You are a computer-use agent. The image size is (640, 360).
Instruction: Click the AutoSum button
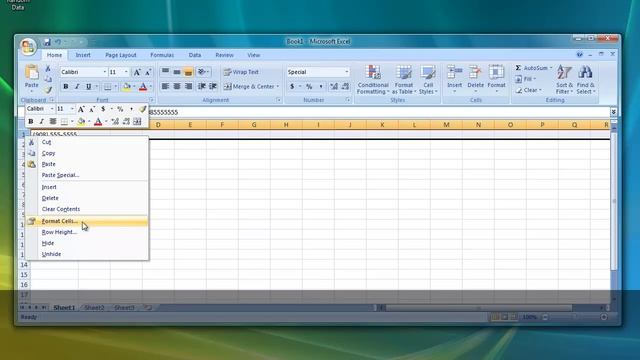point(533,68)
